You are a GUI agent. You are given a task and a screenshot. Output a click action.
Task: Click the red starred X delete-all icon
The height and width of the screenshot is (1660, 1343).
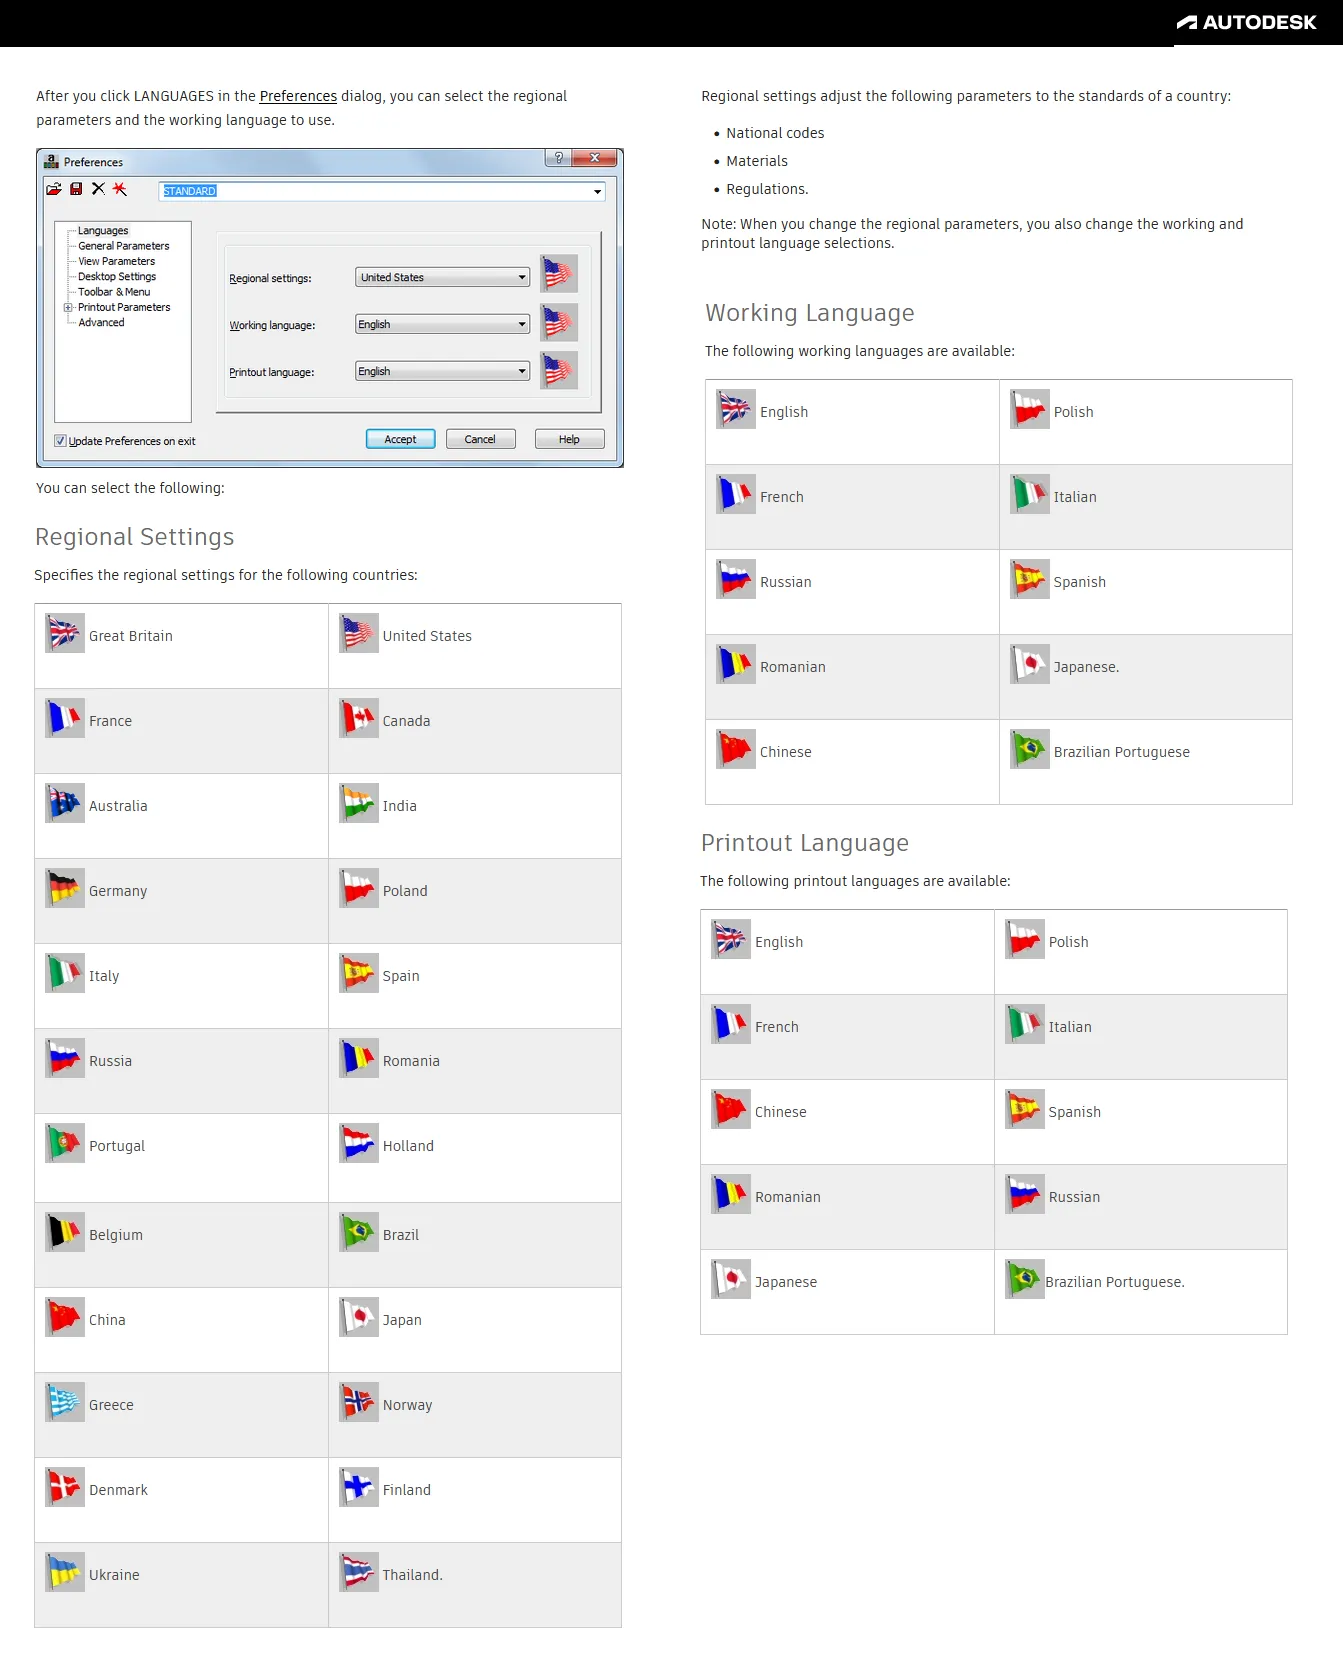(x=120, y=189)
